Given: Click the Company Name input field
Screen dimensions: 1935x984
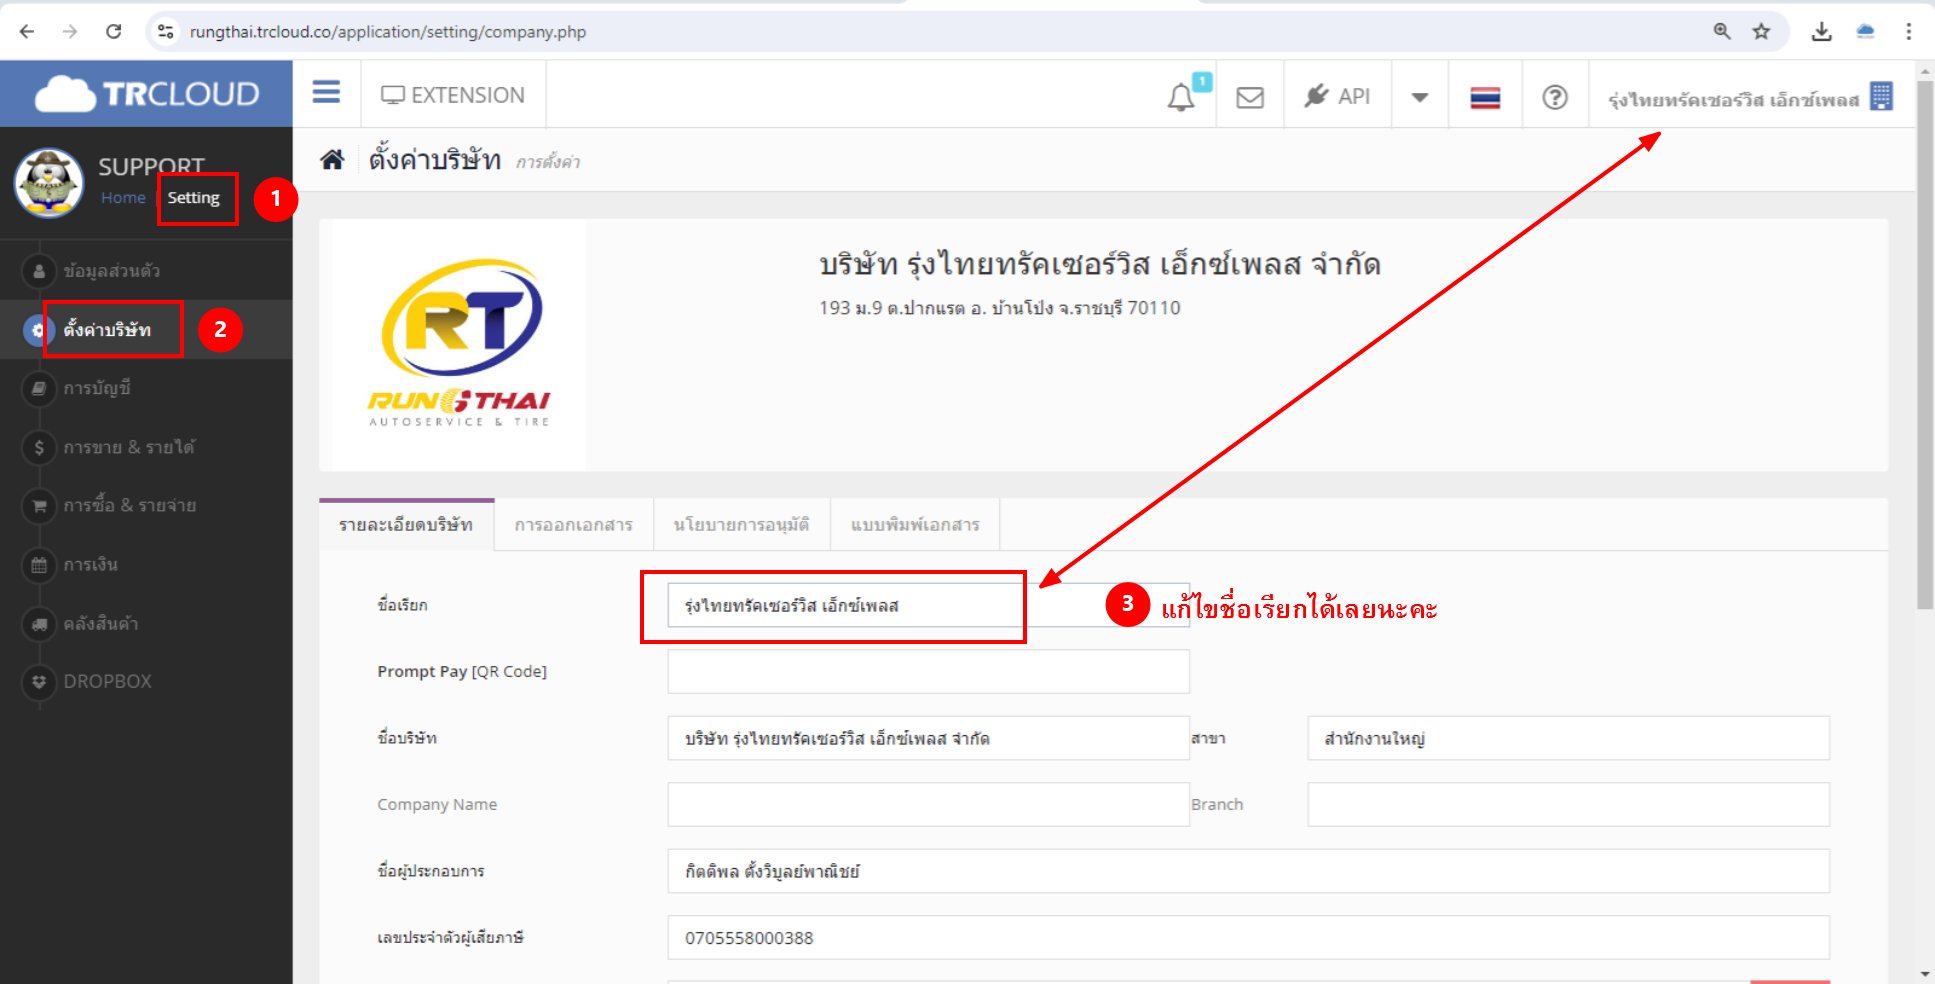Looking at the screenshot, I should pos(929,804).
